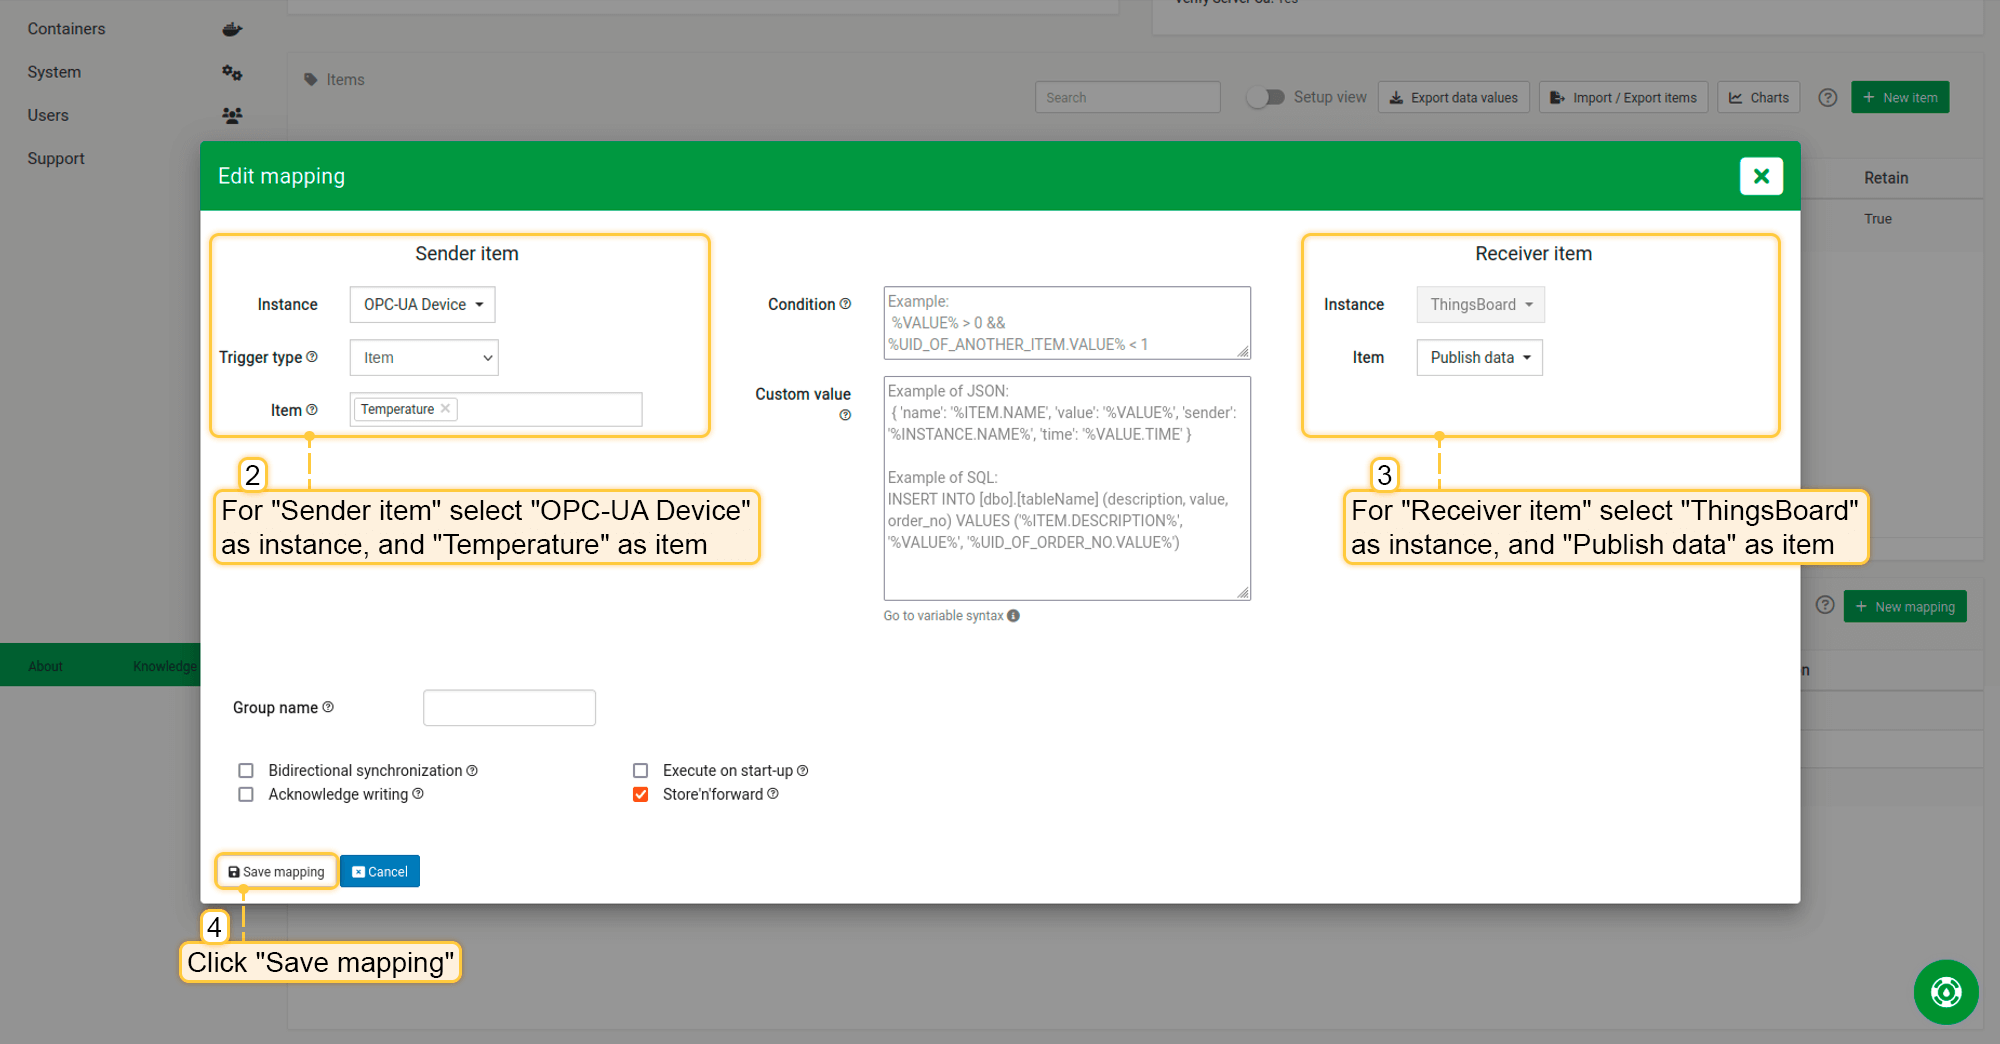
Task: Click into the Group name input field
Action: click(x=509, y=708)
